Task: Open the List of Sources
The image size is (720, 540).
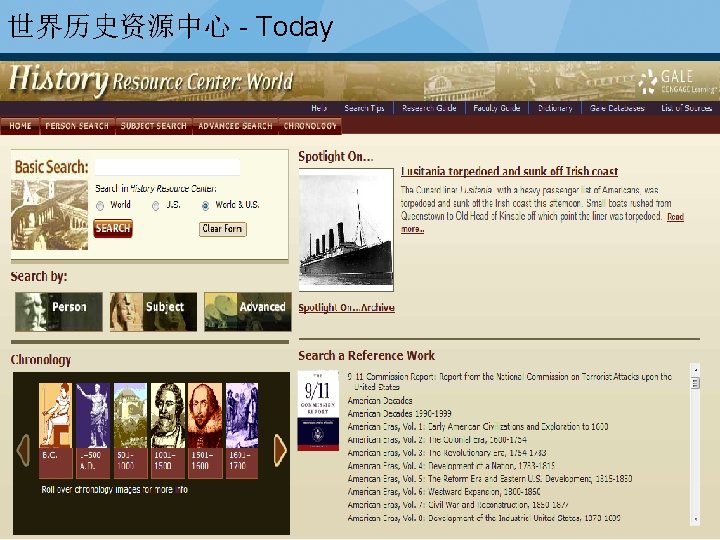Action: [686, 108]
